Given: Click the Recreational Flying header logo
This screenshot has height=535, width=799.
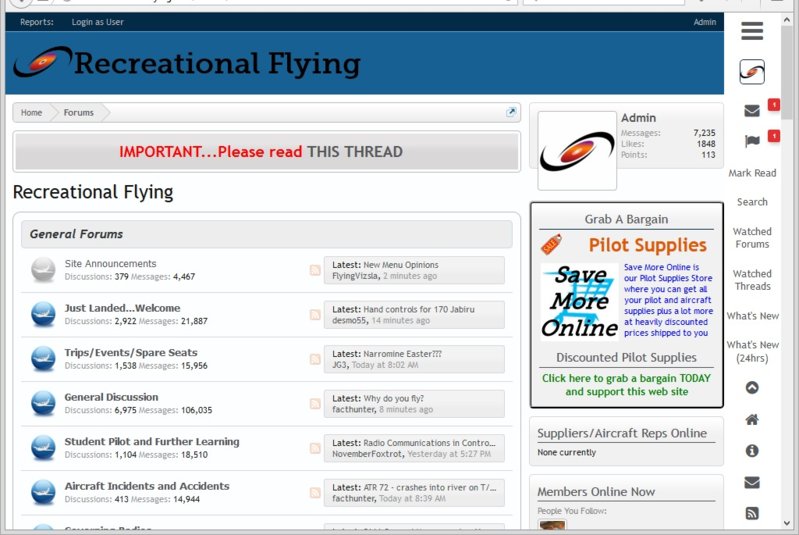Looking at the screenshot, I should coord(187,63).
